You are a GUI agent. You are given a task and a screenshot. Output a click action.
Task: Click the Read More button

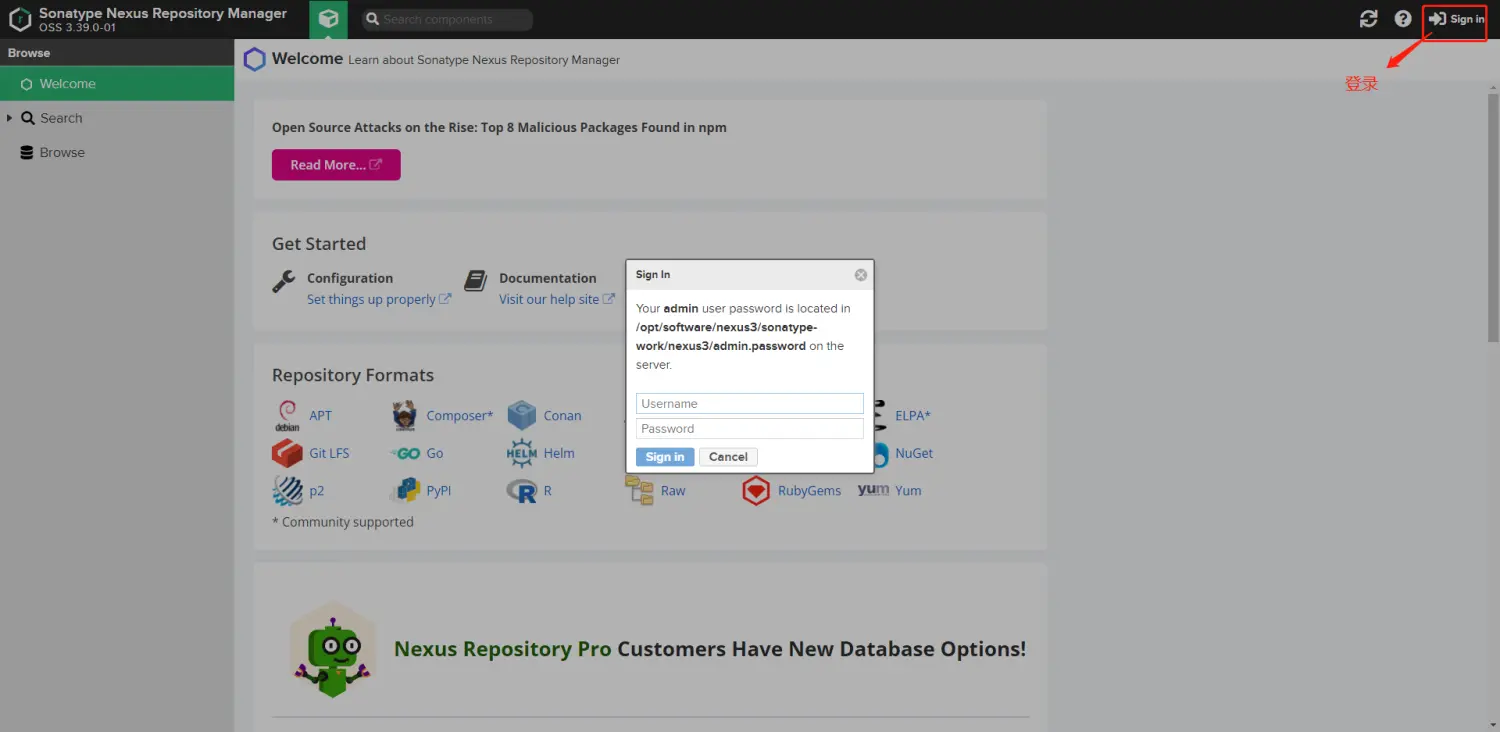coord(336,165)
